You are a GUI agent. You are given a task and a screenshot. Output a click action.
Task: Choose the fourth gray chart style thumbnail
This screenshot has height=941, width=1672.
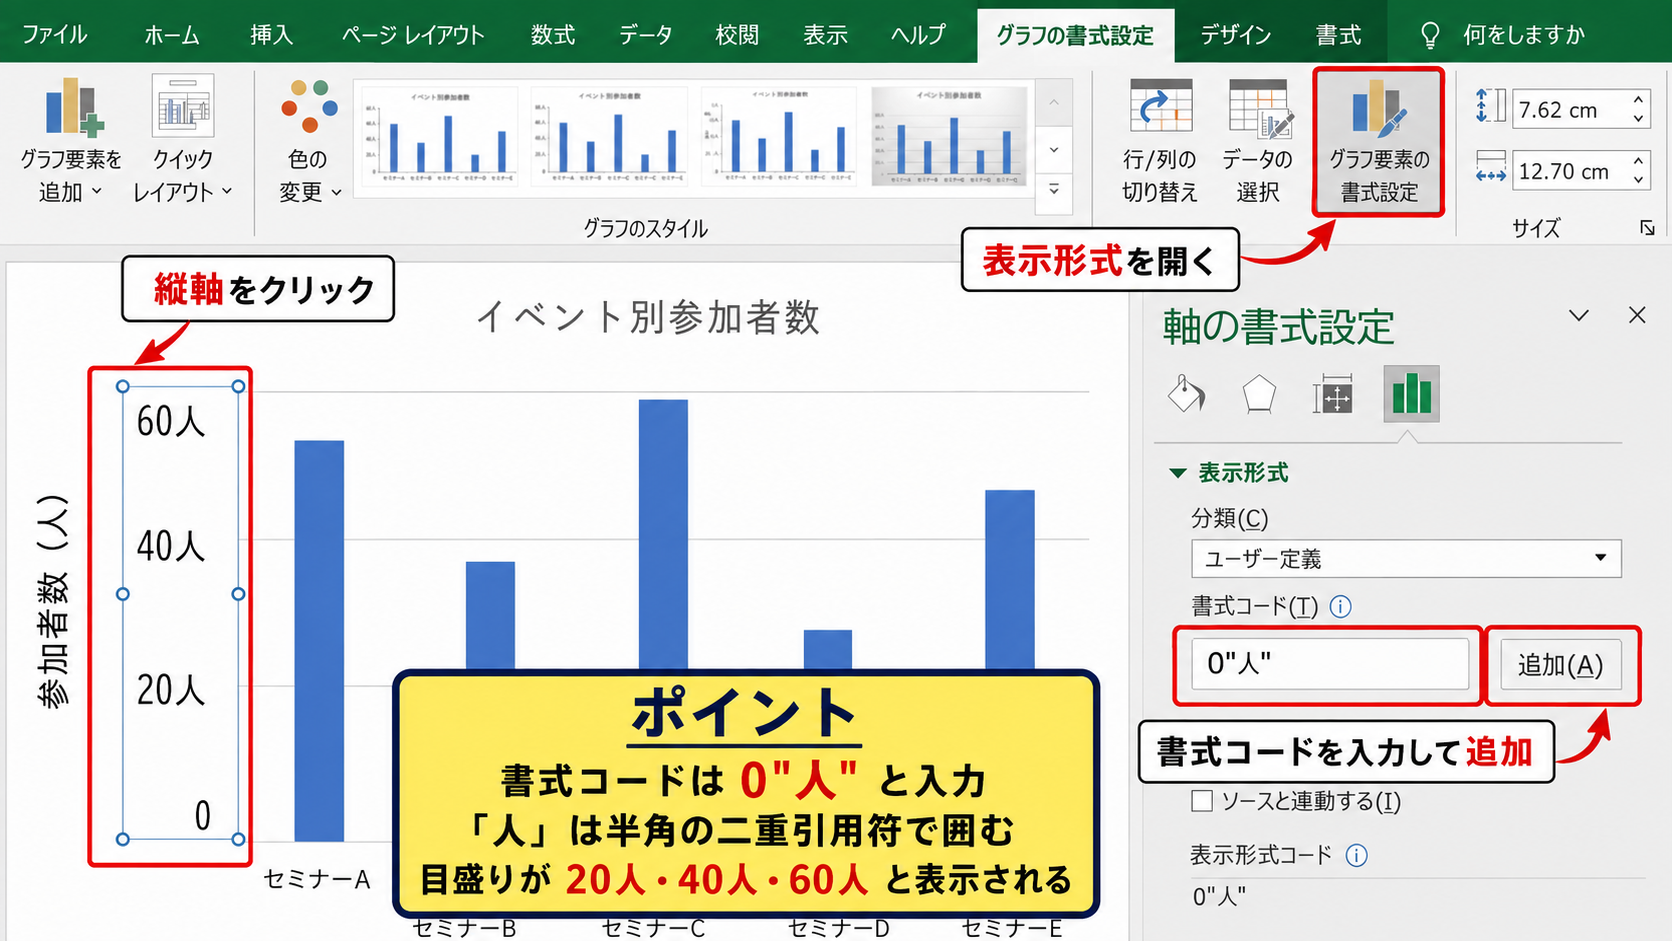coord(949,137)
